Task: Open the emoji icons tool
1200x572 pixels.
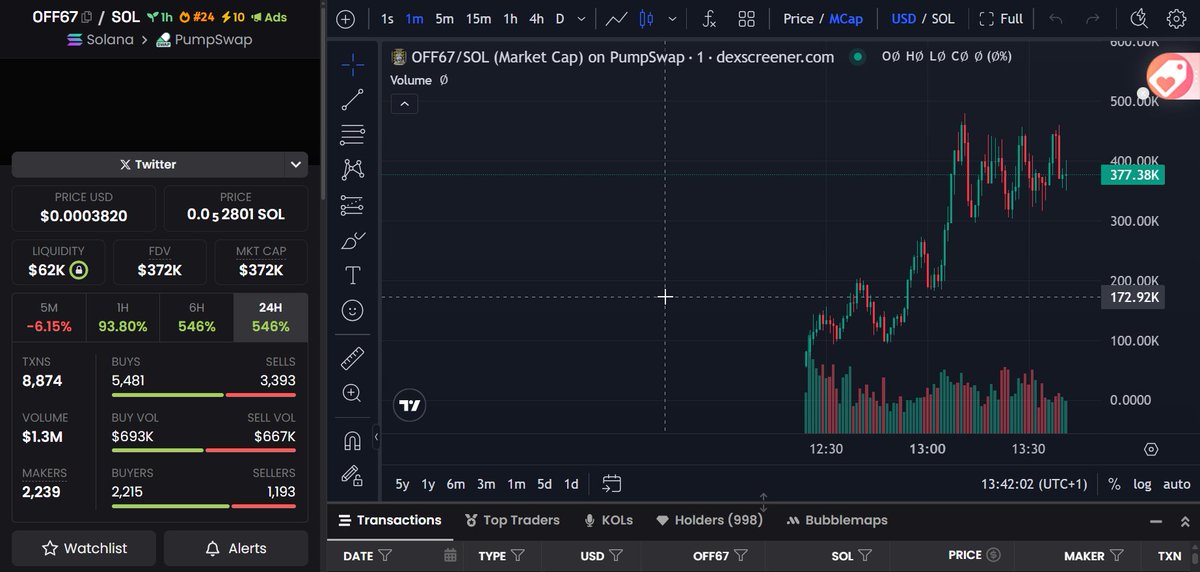Action: pyautogui.click(x=352, y=311)
